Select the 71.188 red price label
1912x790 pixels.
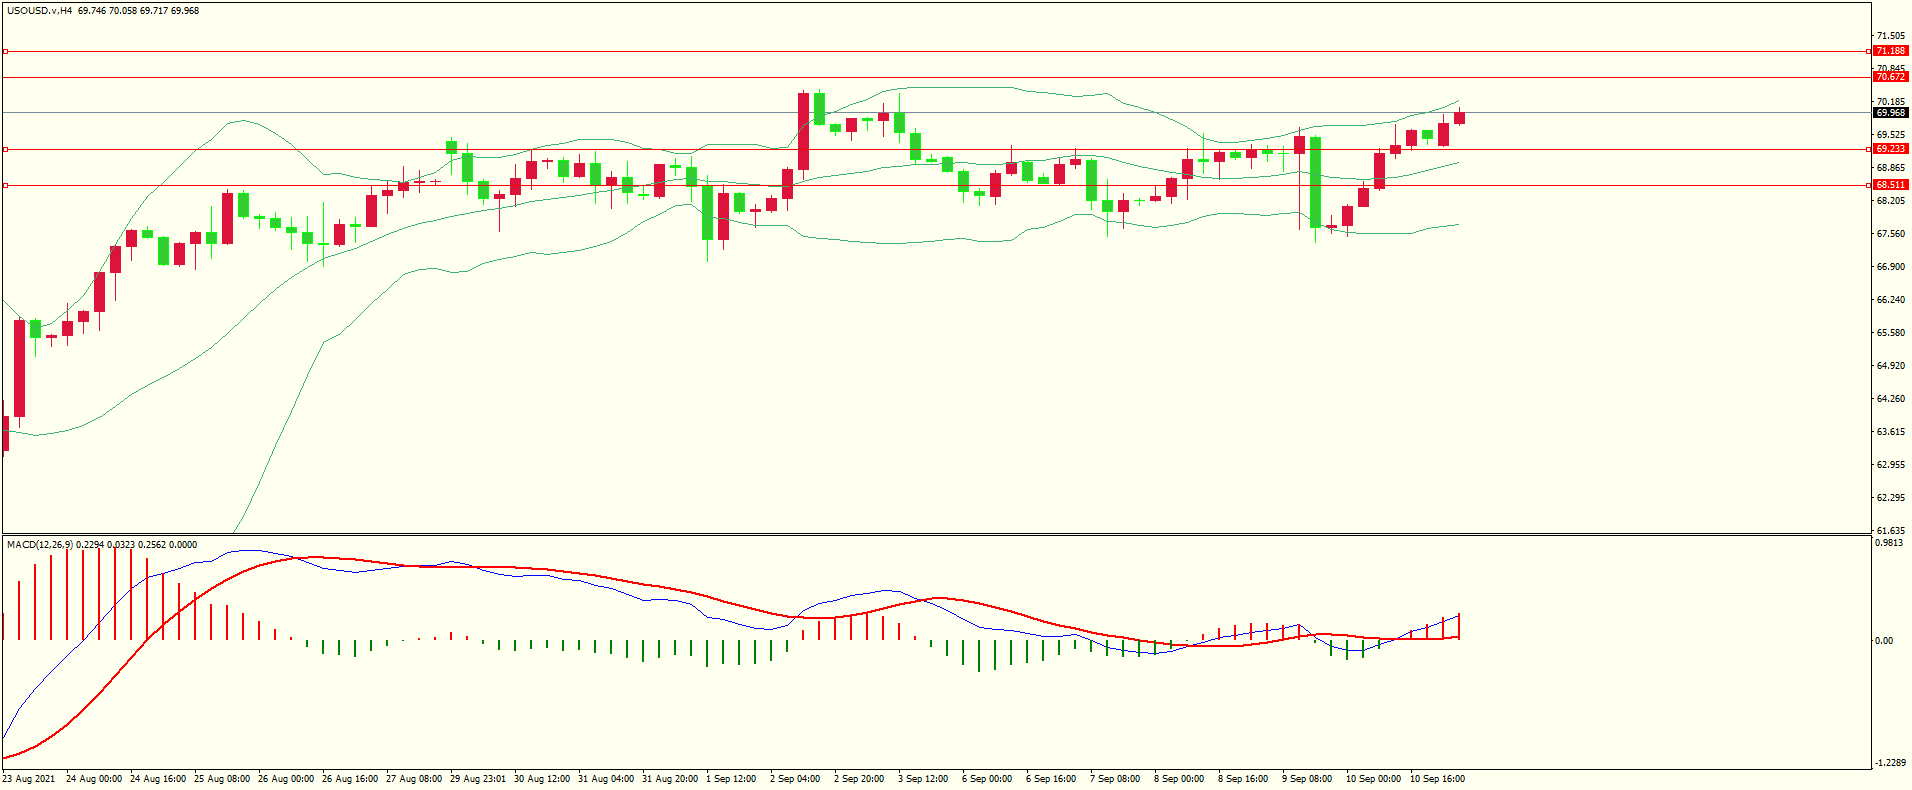coord(1890,51)
